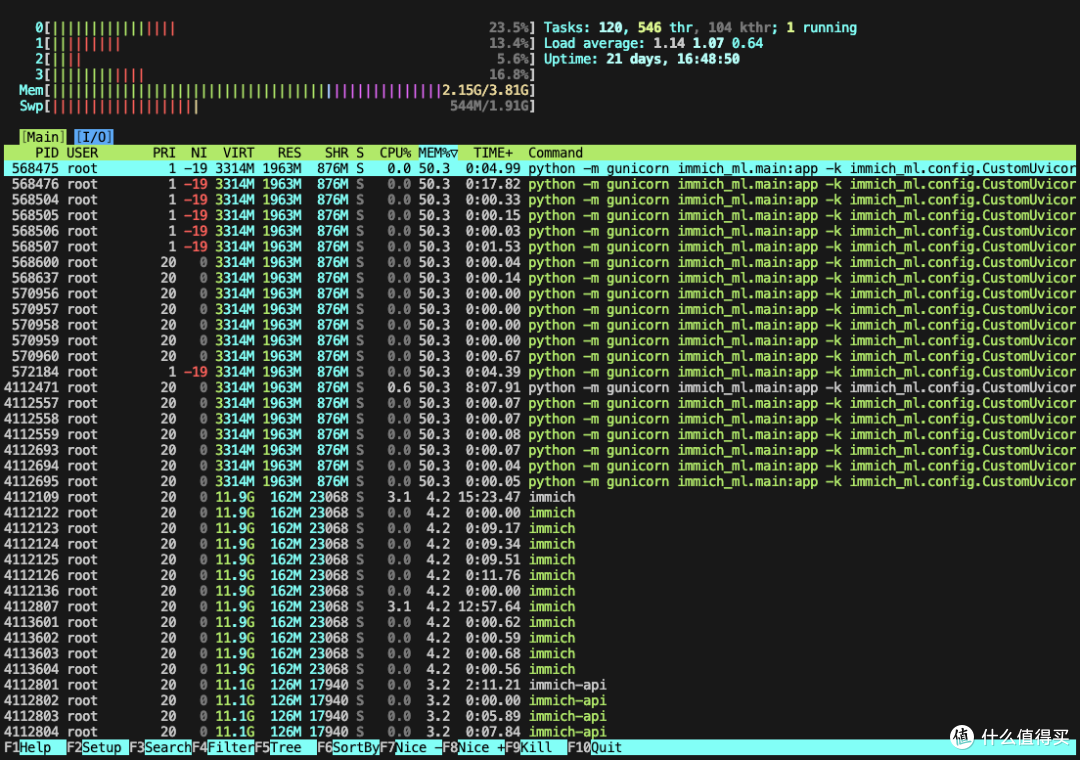Viewport: 1080px width, 760px height.
Task: Select process row with PID 4112471
Action: [540, 387]
